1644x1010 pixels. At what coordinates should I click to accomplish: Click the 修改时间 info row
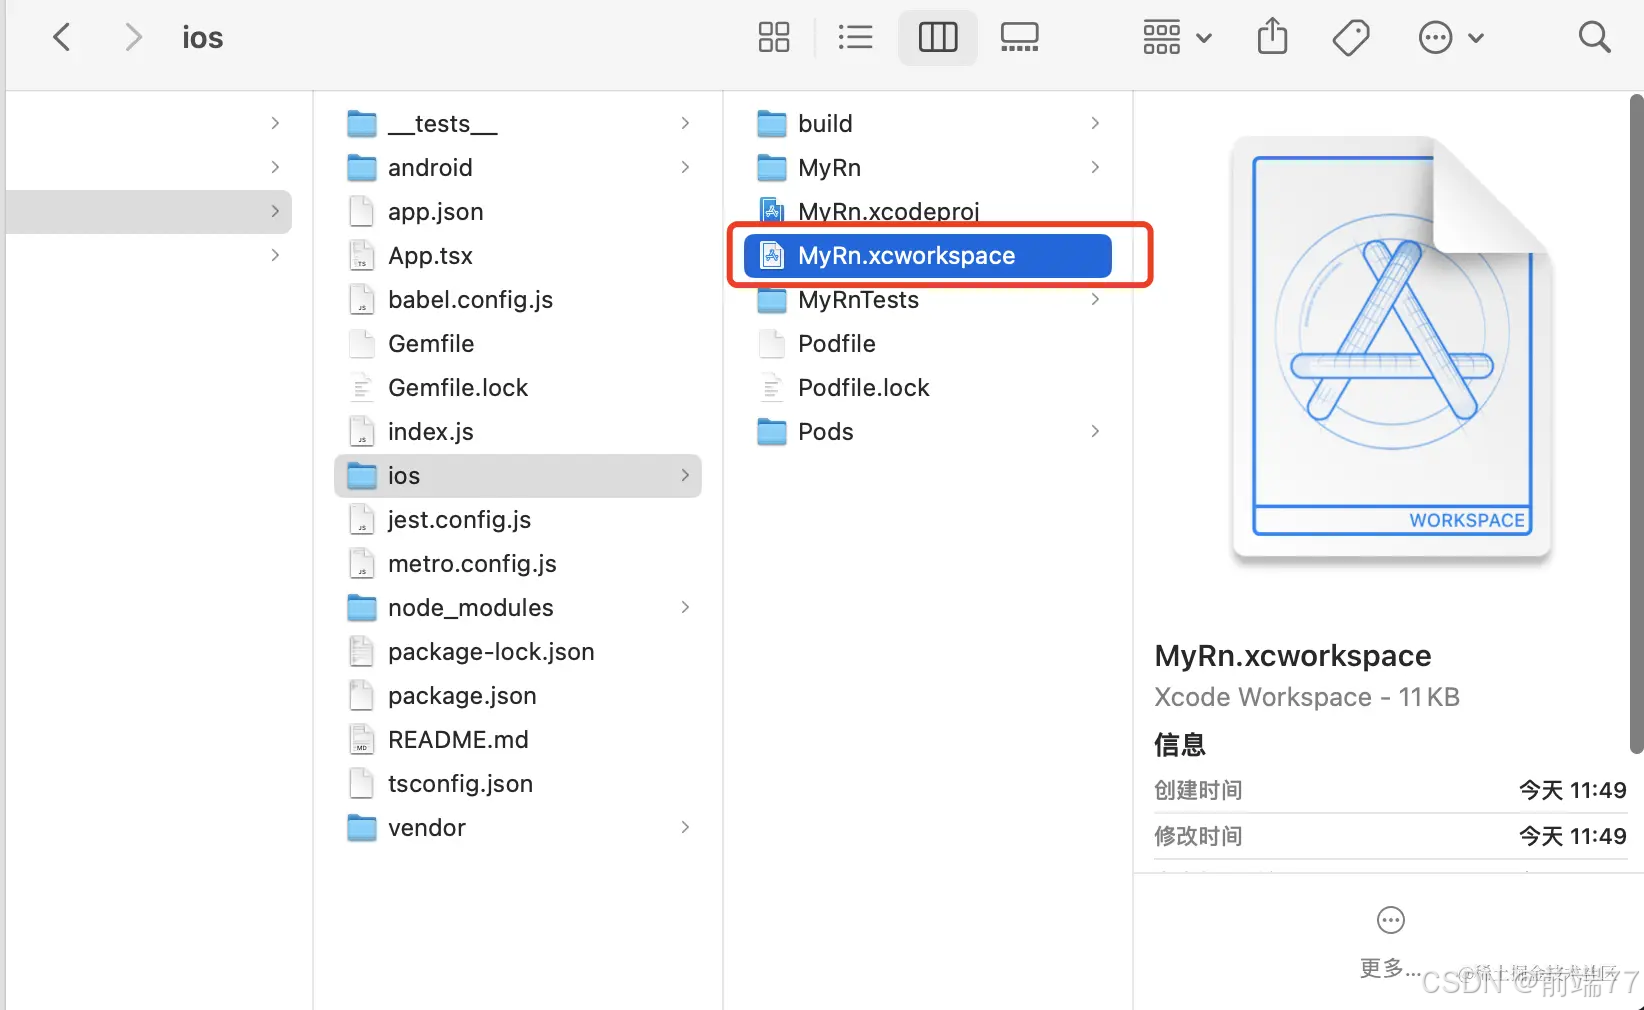[x=1390, y=836]
